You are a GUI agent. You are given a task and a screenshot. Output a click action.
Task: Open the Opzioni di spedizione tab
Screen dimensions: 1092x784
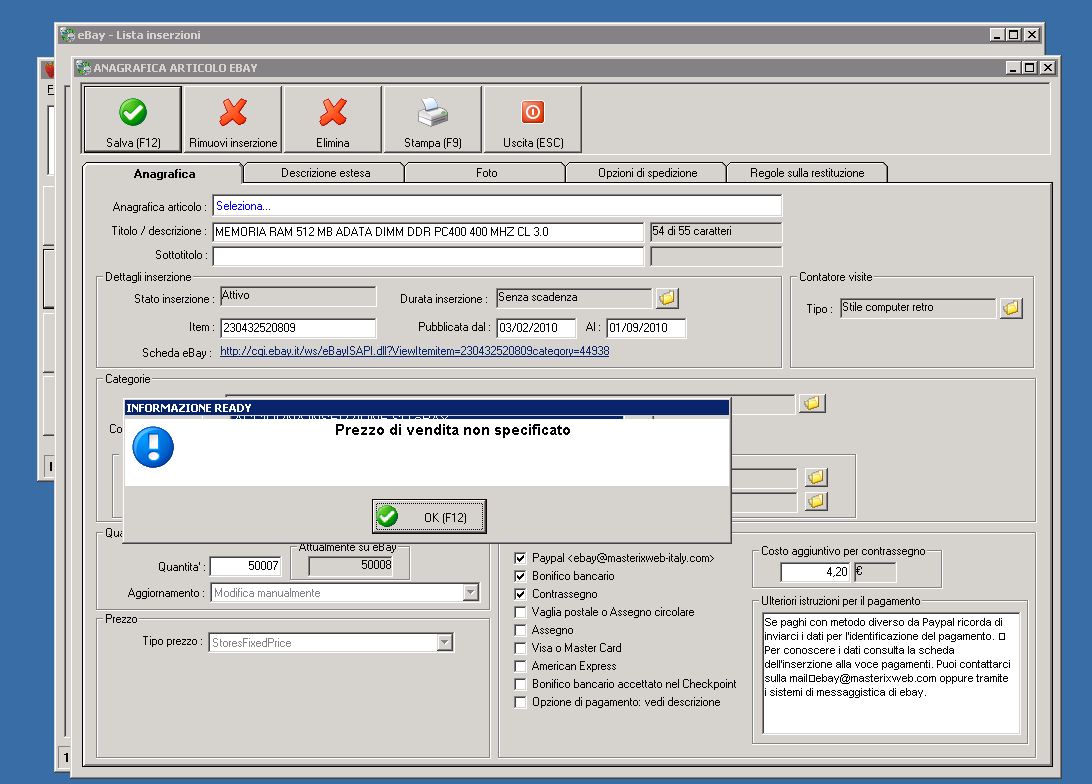[647, 173]
